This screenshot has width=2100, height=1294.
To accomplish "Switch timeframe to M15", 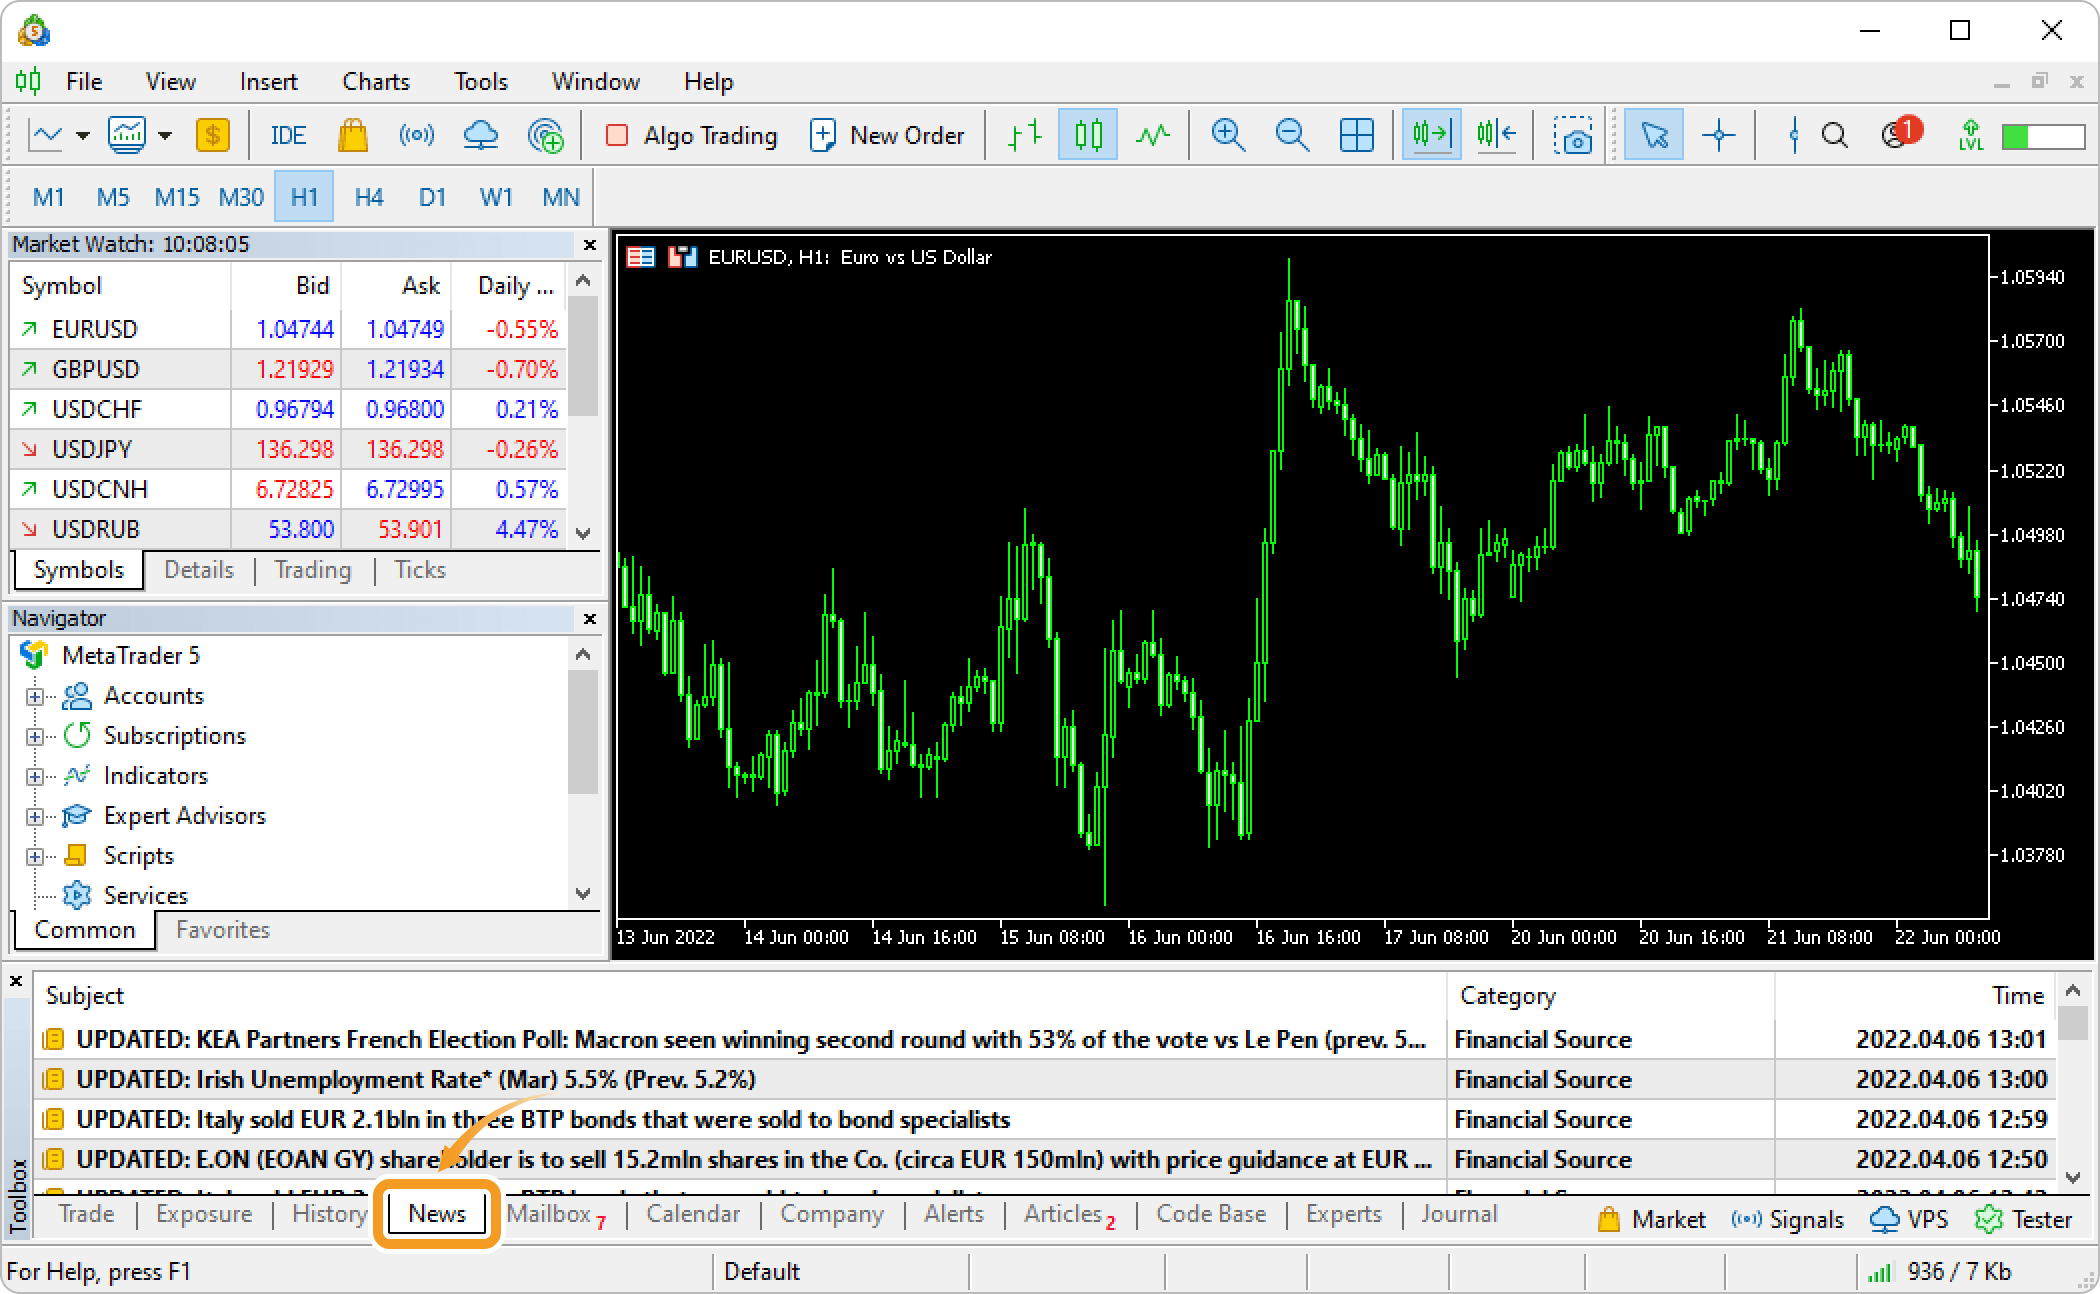I will click(x=176, y=196).
